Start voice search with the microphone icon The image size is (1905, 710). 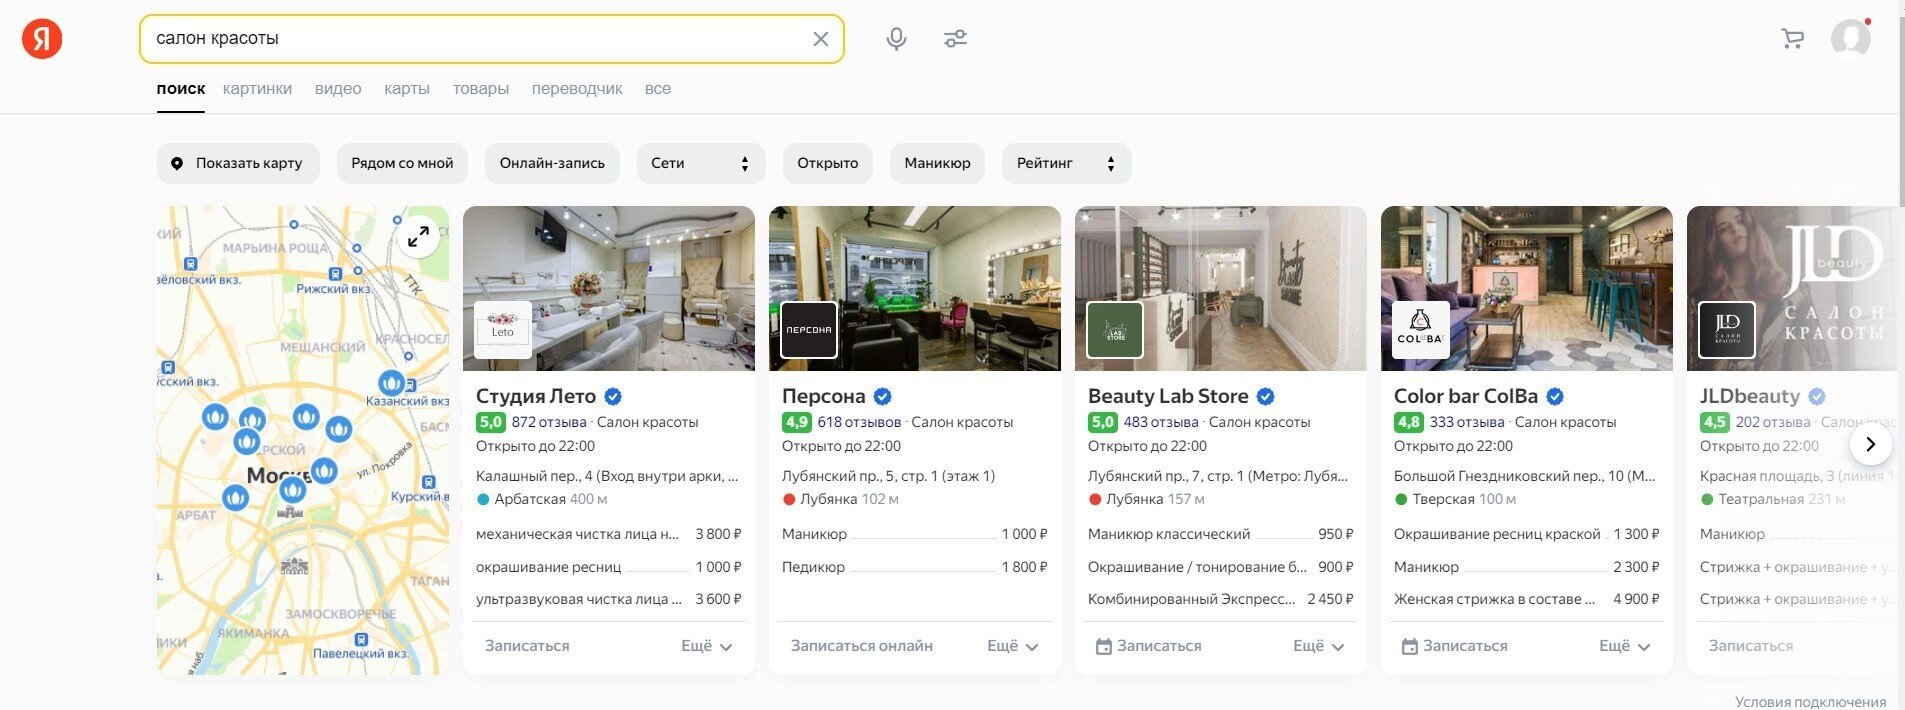[896, 39]
